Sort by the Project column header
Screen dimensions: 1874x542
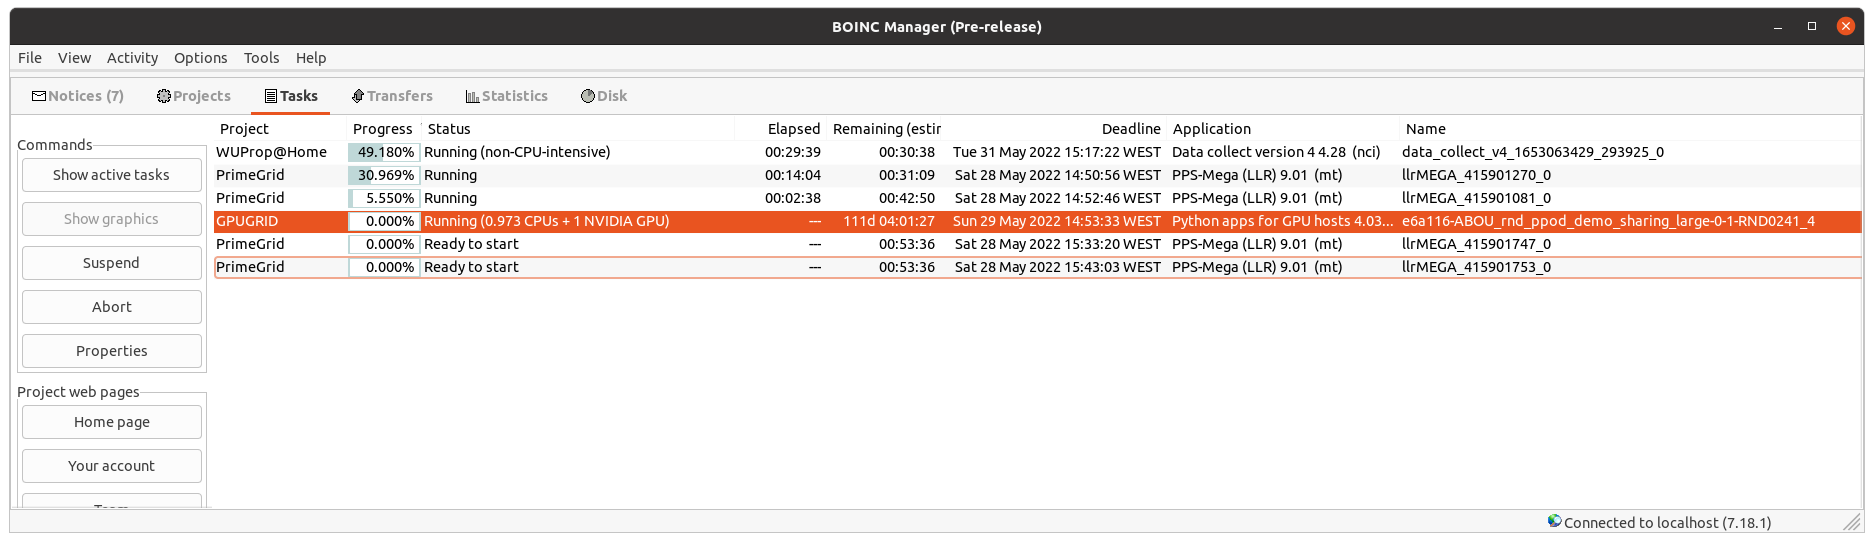(280, 129)
